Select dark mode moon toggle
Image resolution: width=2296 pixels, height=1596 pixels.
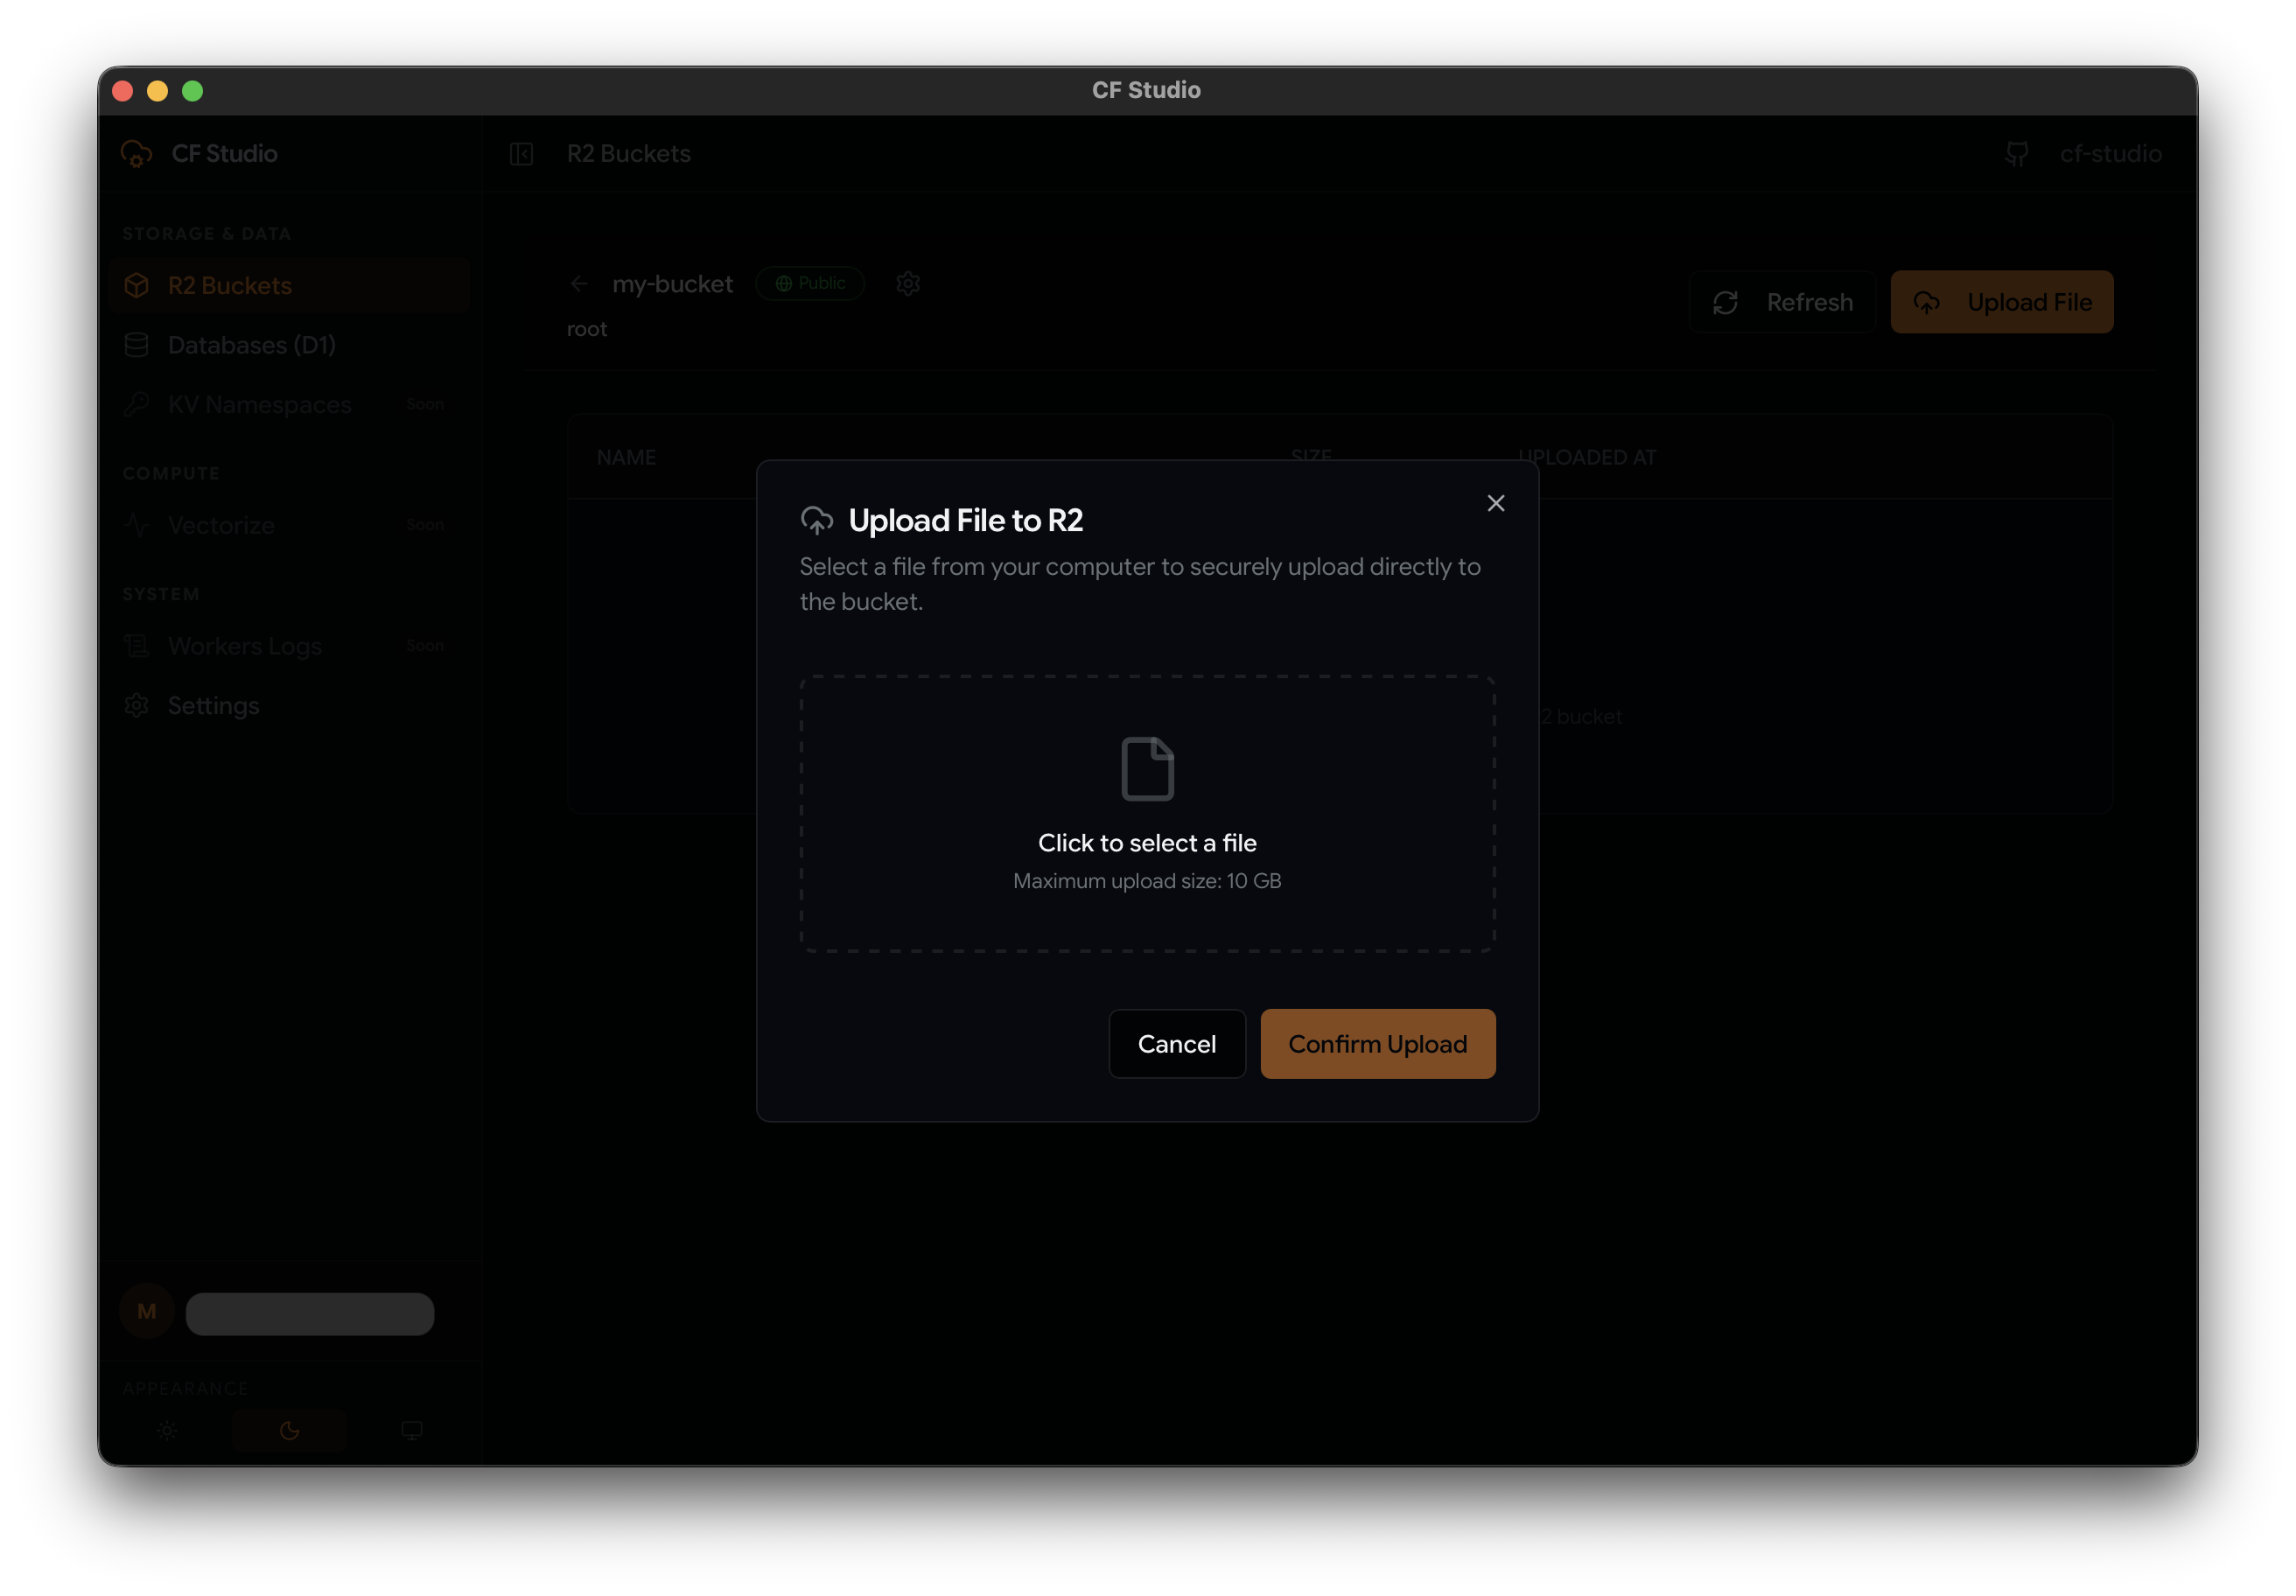(290, 1430)
